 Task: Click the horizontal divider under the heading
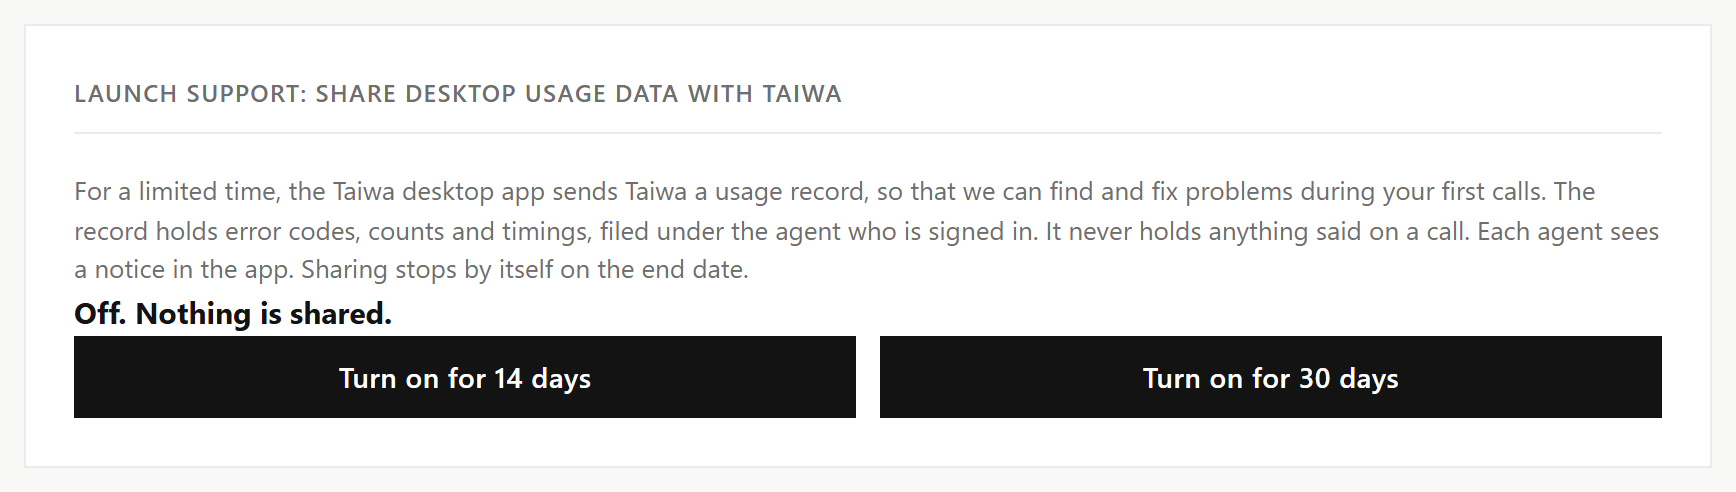point(868,132)
